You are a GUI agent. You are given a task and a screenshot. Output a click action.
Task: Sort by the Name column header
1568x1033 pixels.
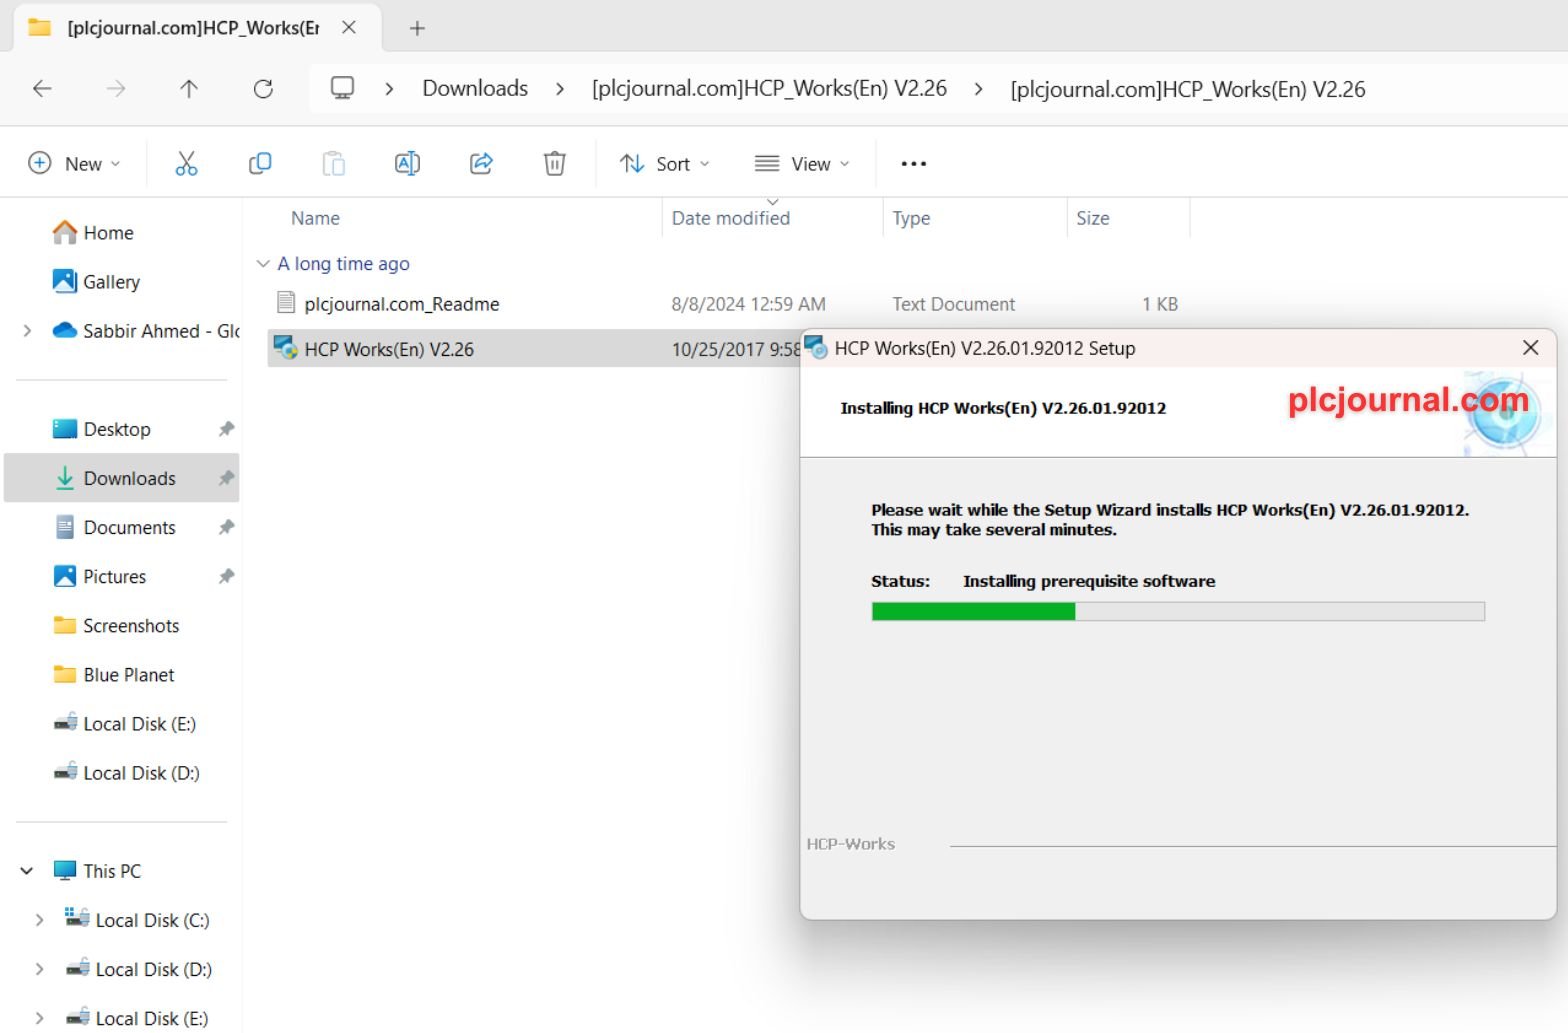pos(315,218)
